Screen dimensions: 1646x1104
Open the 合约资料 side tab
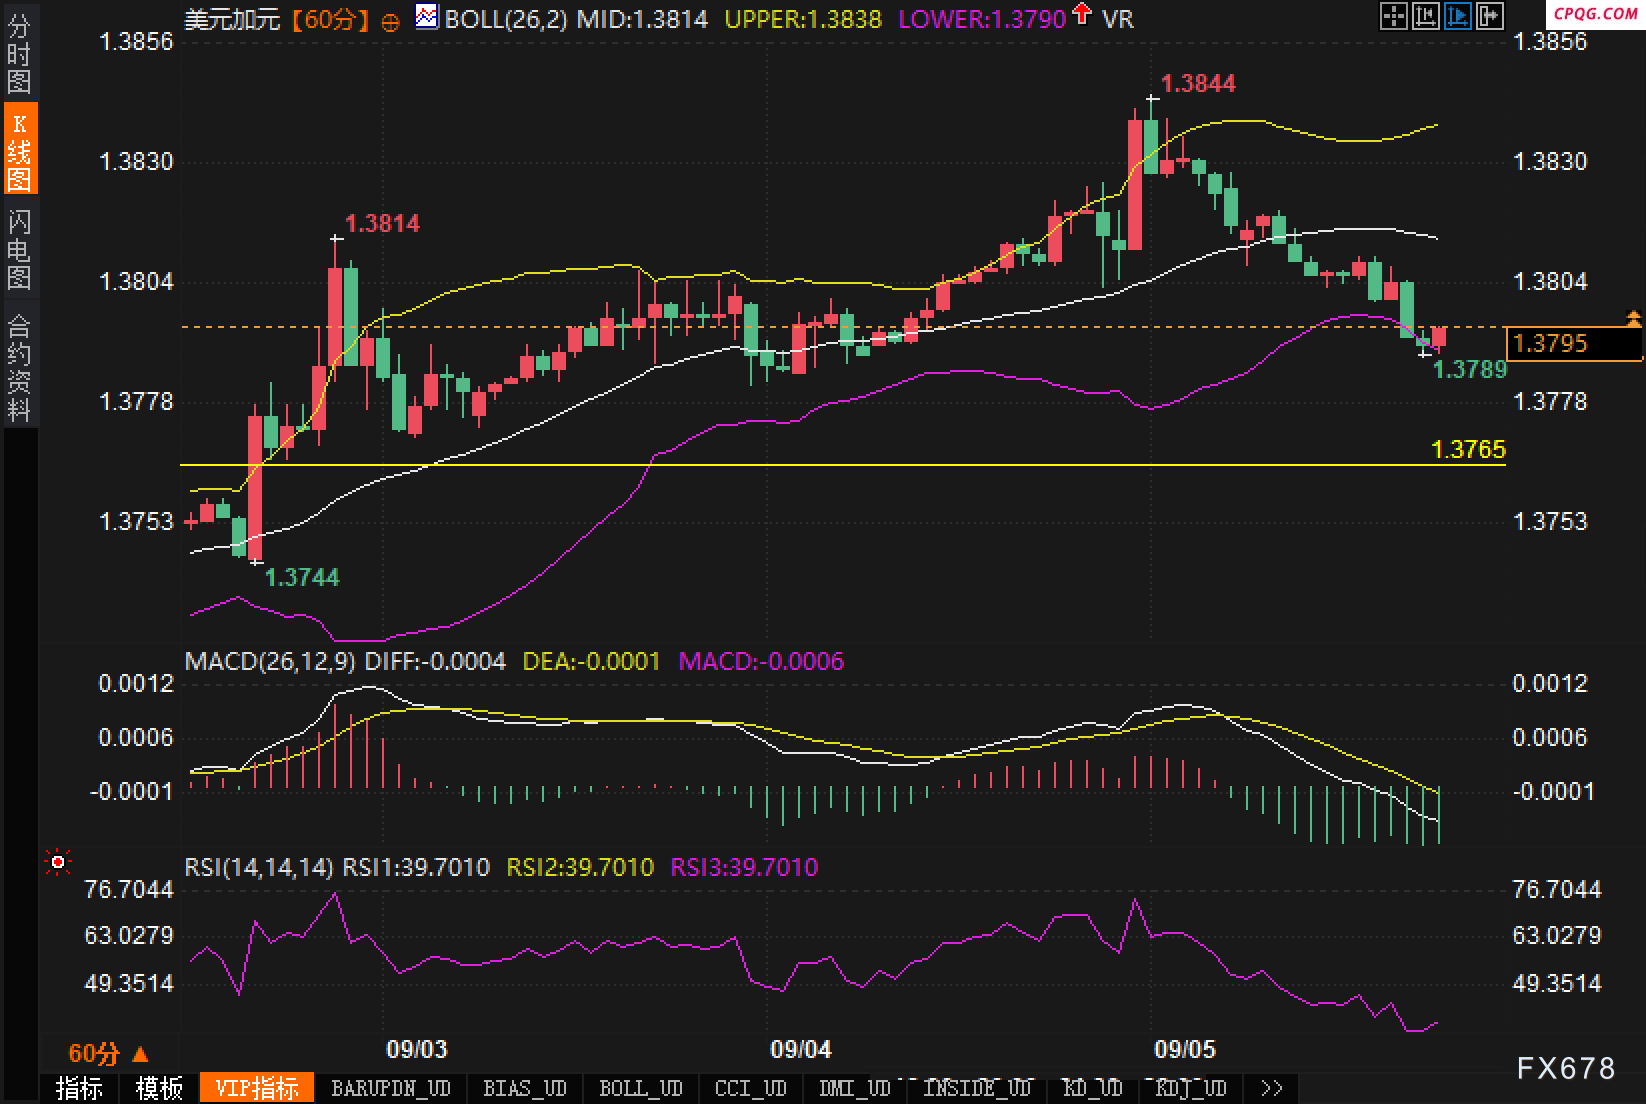click(x=19, y=367)
